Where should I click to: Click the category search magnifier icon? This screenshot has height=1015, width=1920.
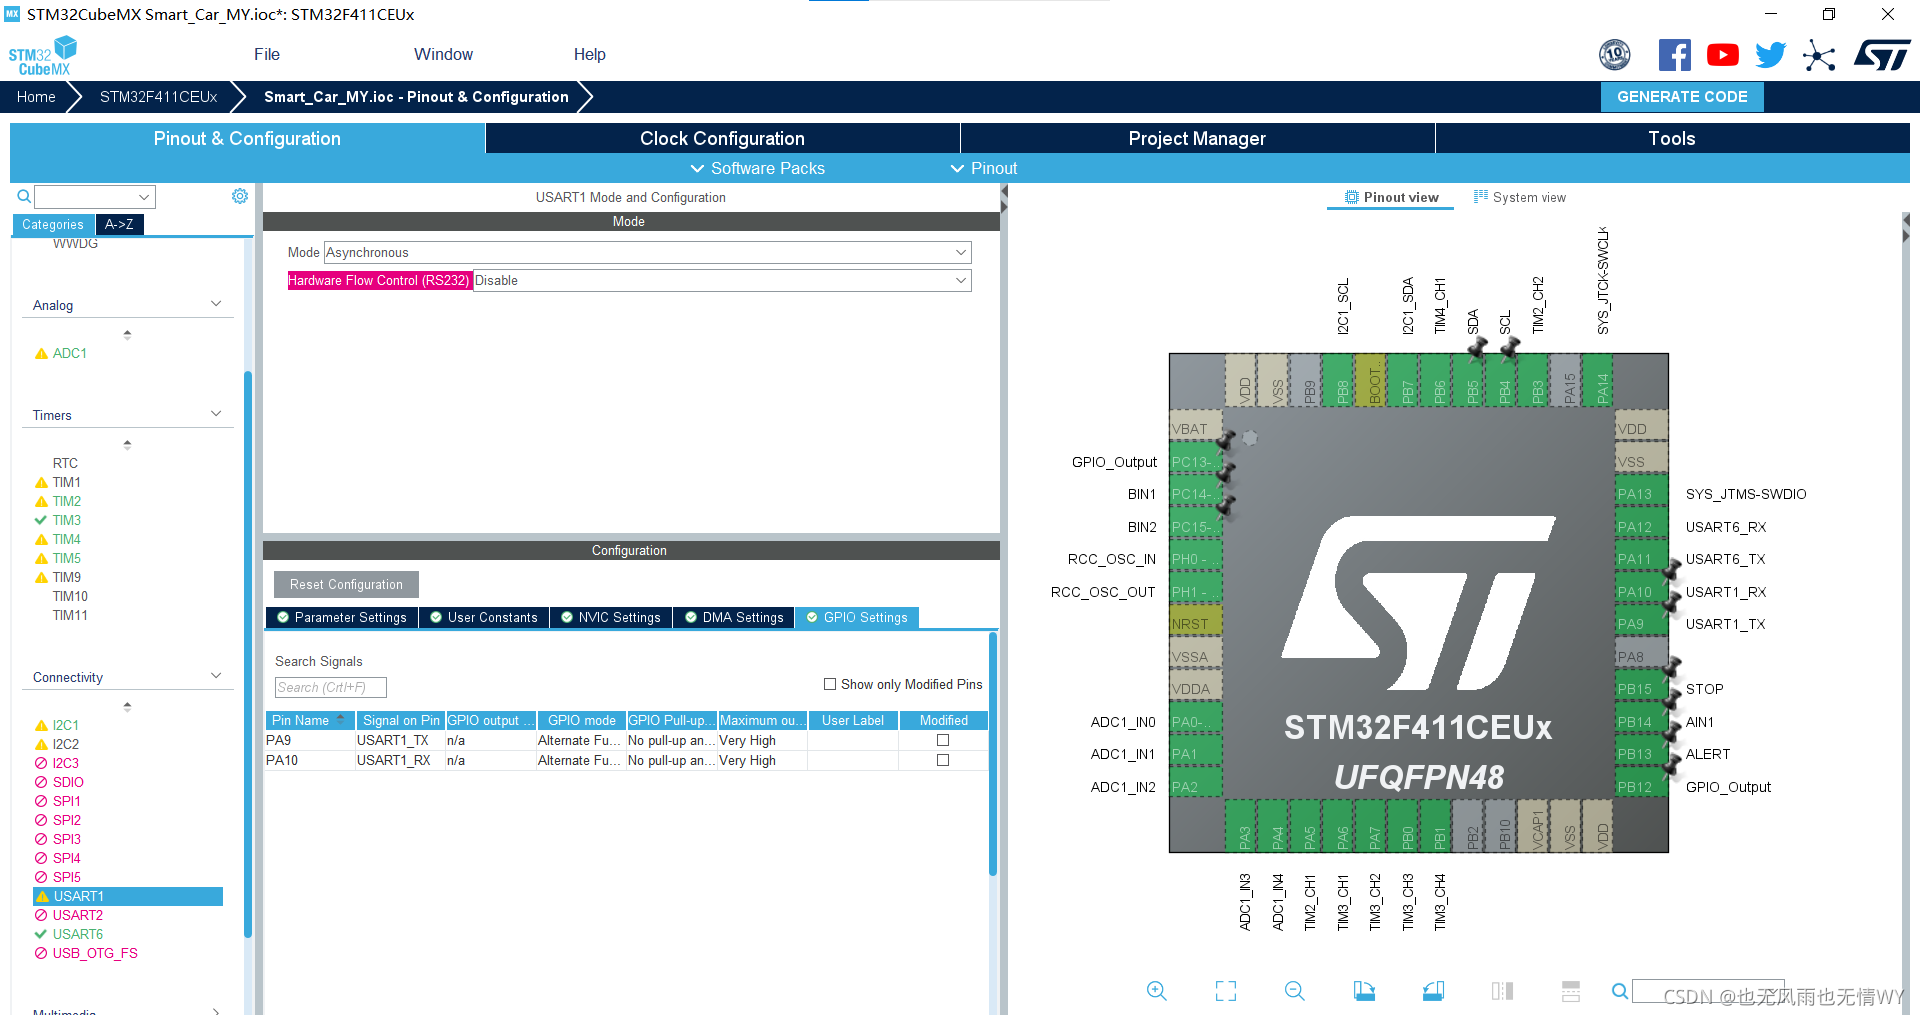24,196
